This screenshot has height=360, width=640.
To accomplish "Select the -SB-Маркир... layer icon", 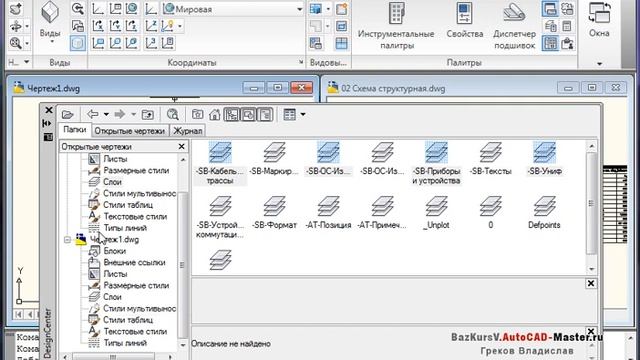I will [x=274, y=152].
